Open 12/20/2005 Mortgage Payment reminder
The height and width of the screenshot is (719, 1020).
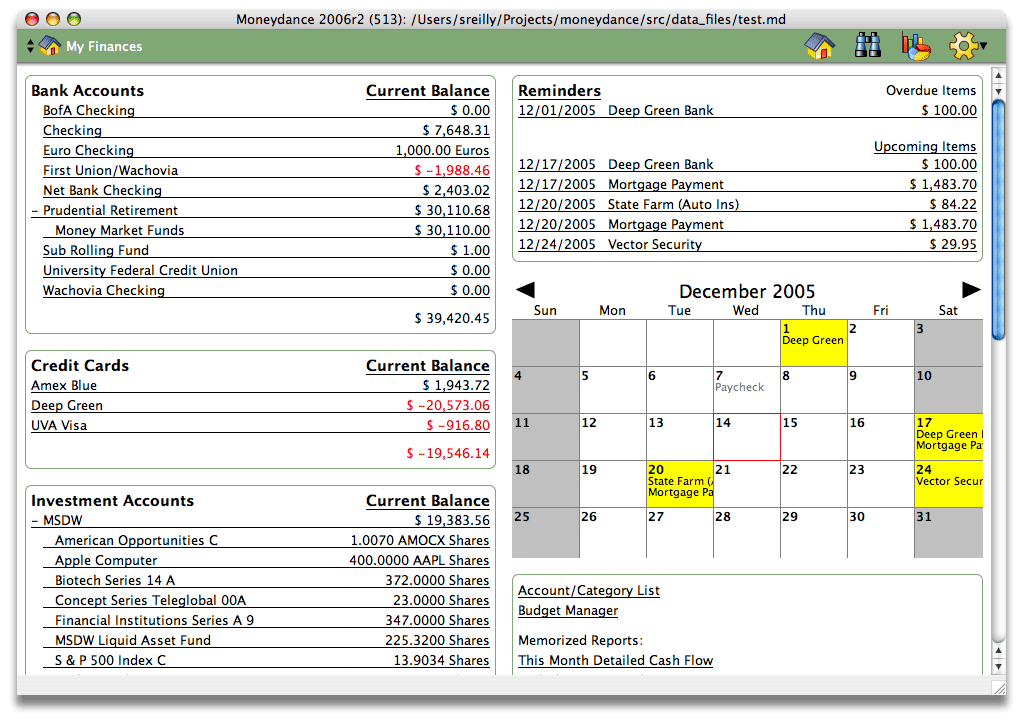747,224
